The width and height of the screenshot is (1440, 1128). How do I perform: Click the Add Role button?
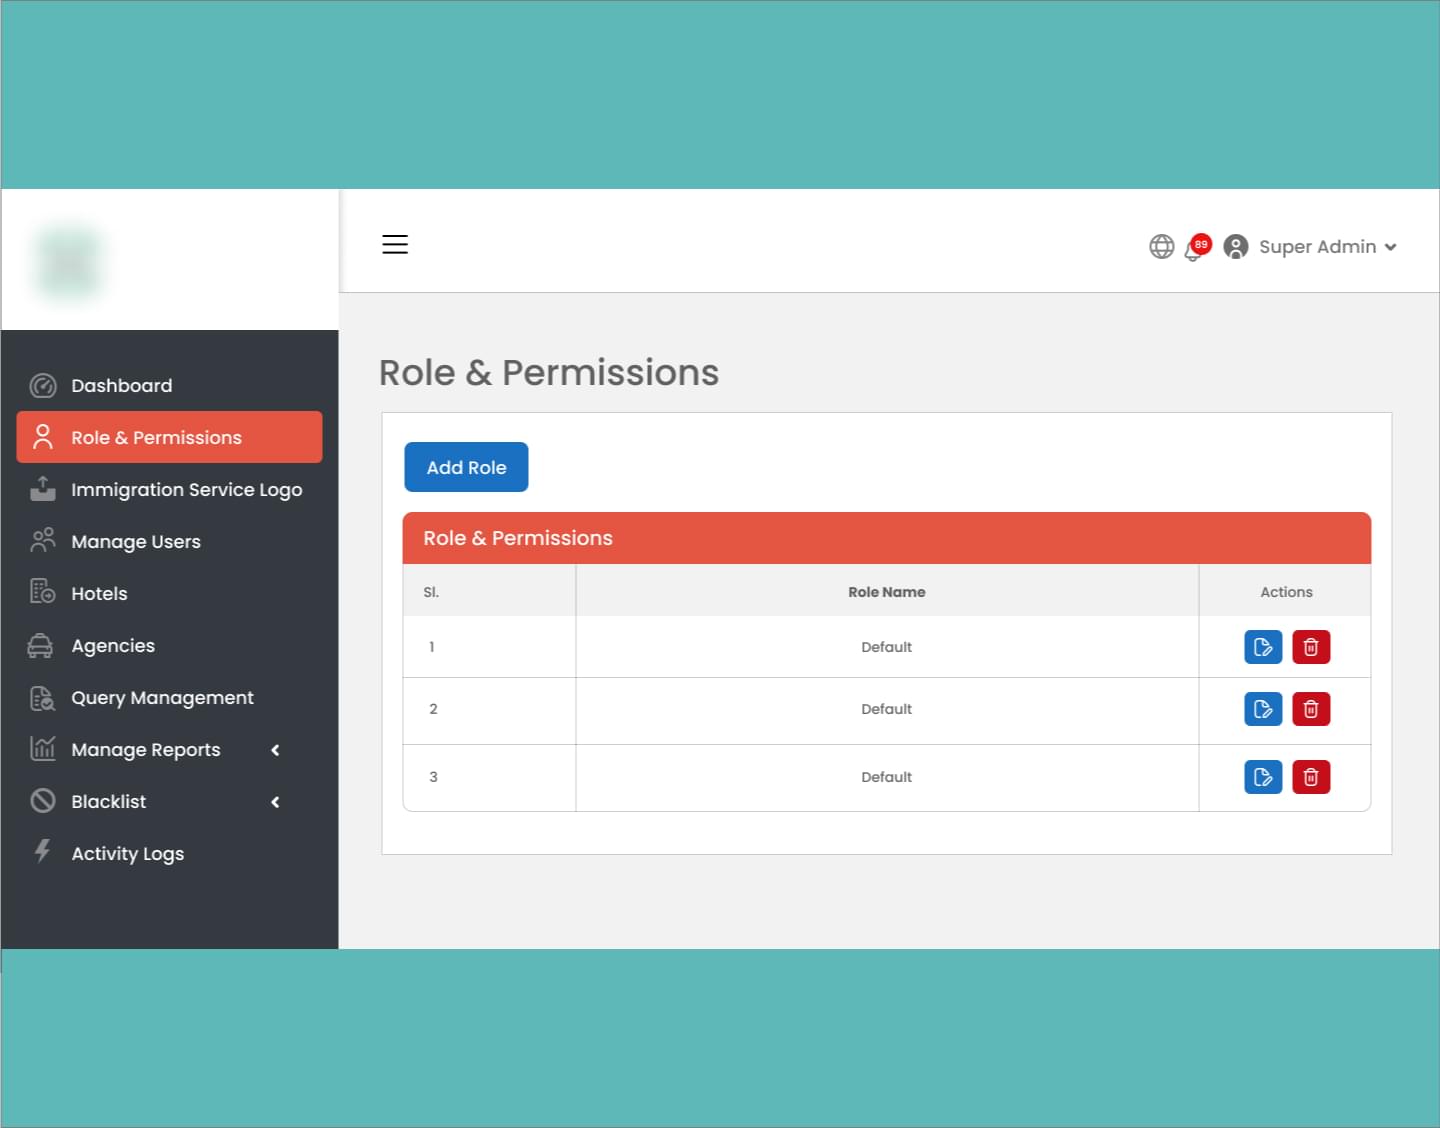(466, 467)
